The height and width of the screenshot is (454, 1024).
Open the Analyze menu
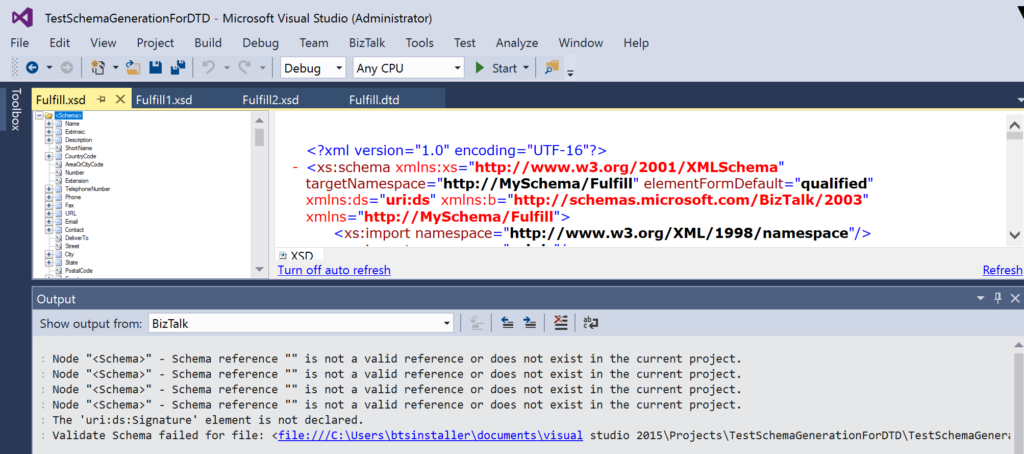(517, 43)
